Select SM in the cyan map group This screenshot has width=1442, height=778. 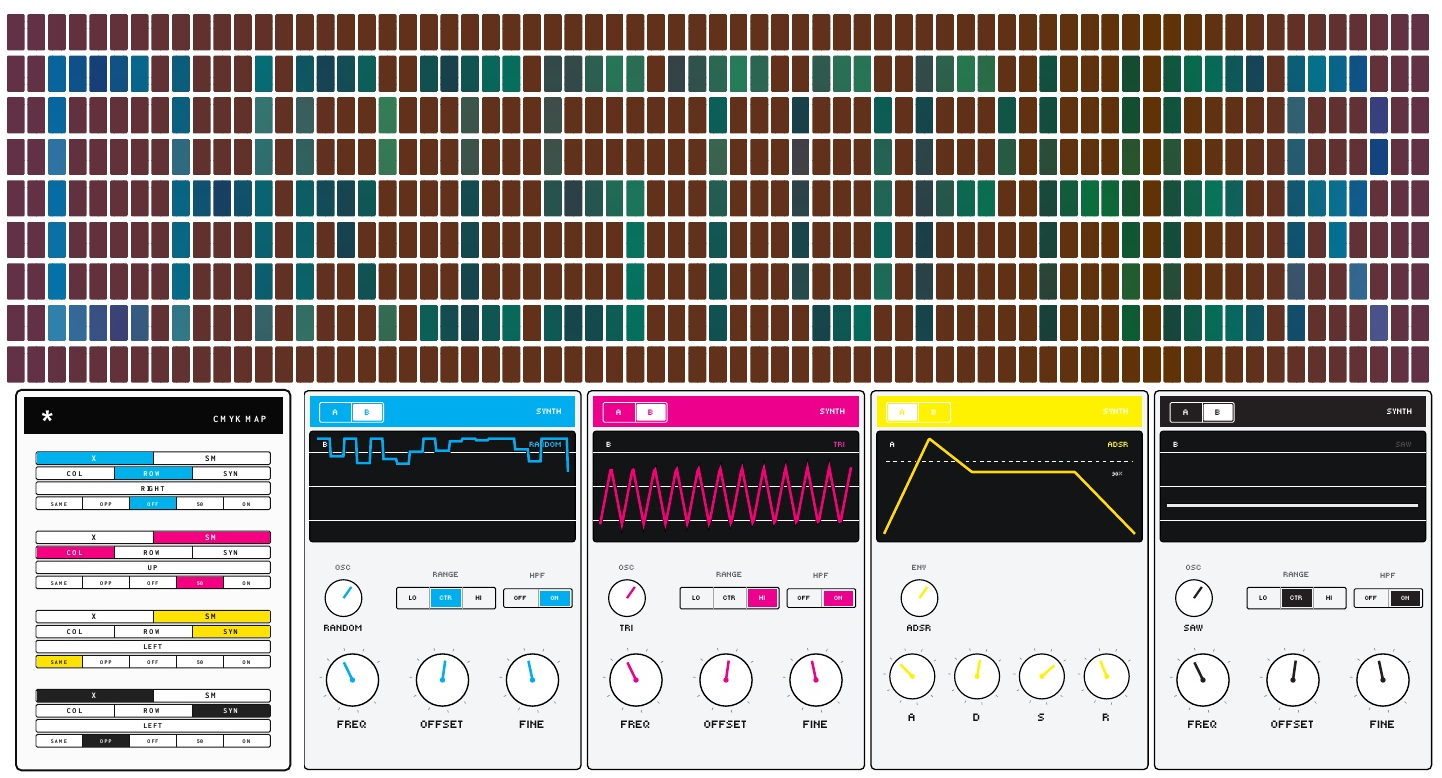coord(211,458)
